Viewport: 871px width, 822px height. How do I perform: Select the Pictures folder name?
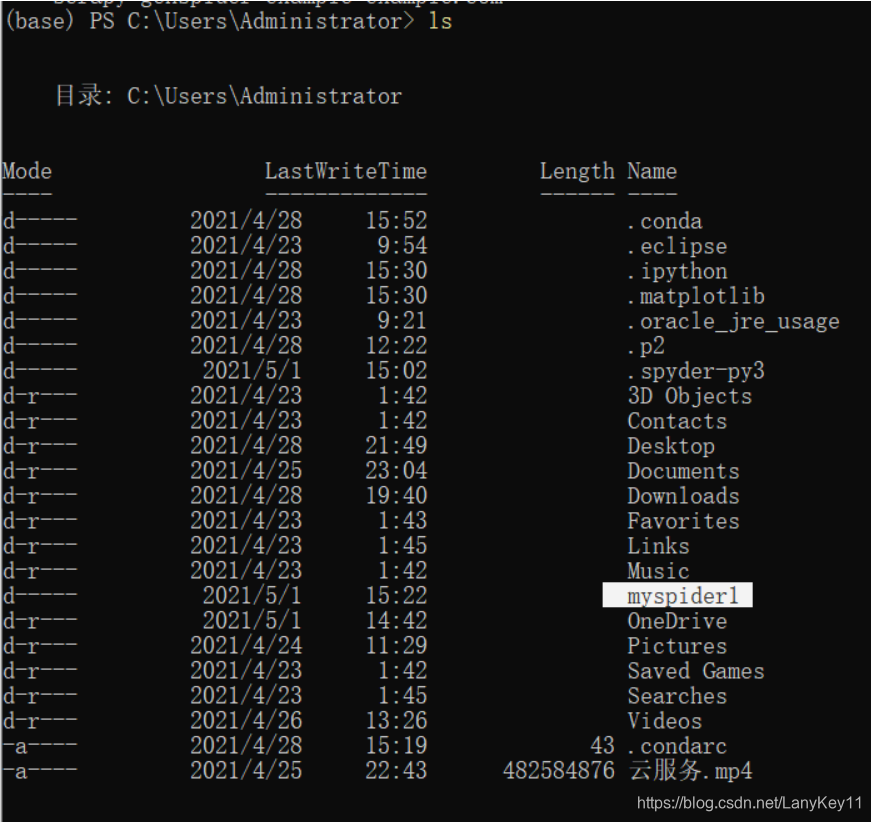click(x=677, y=646)
